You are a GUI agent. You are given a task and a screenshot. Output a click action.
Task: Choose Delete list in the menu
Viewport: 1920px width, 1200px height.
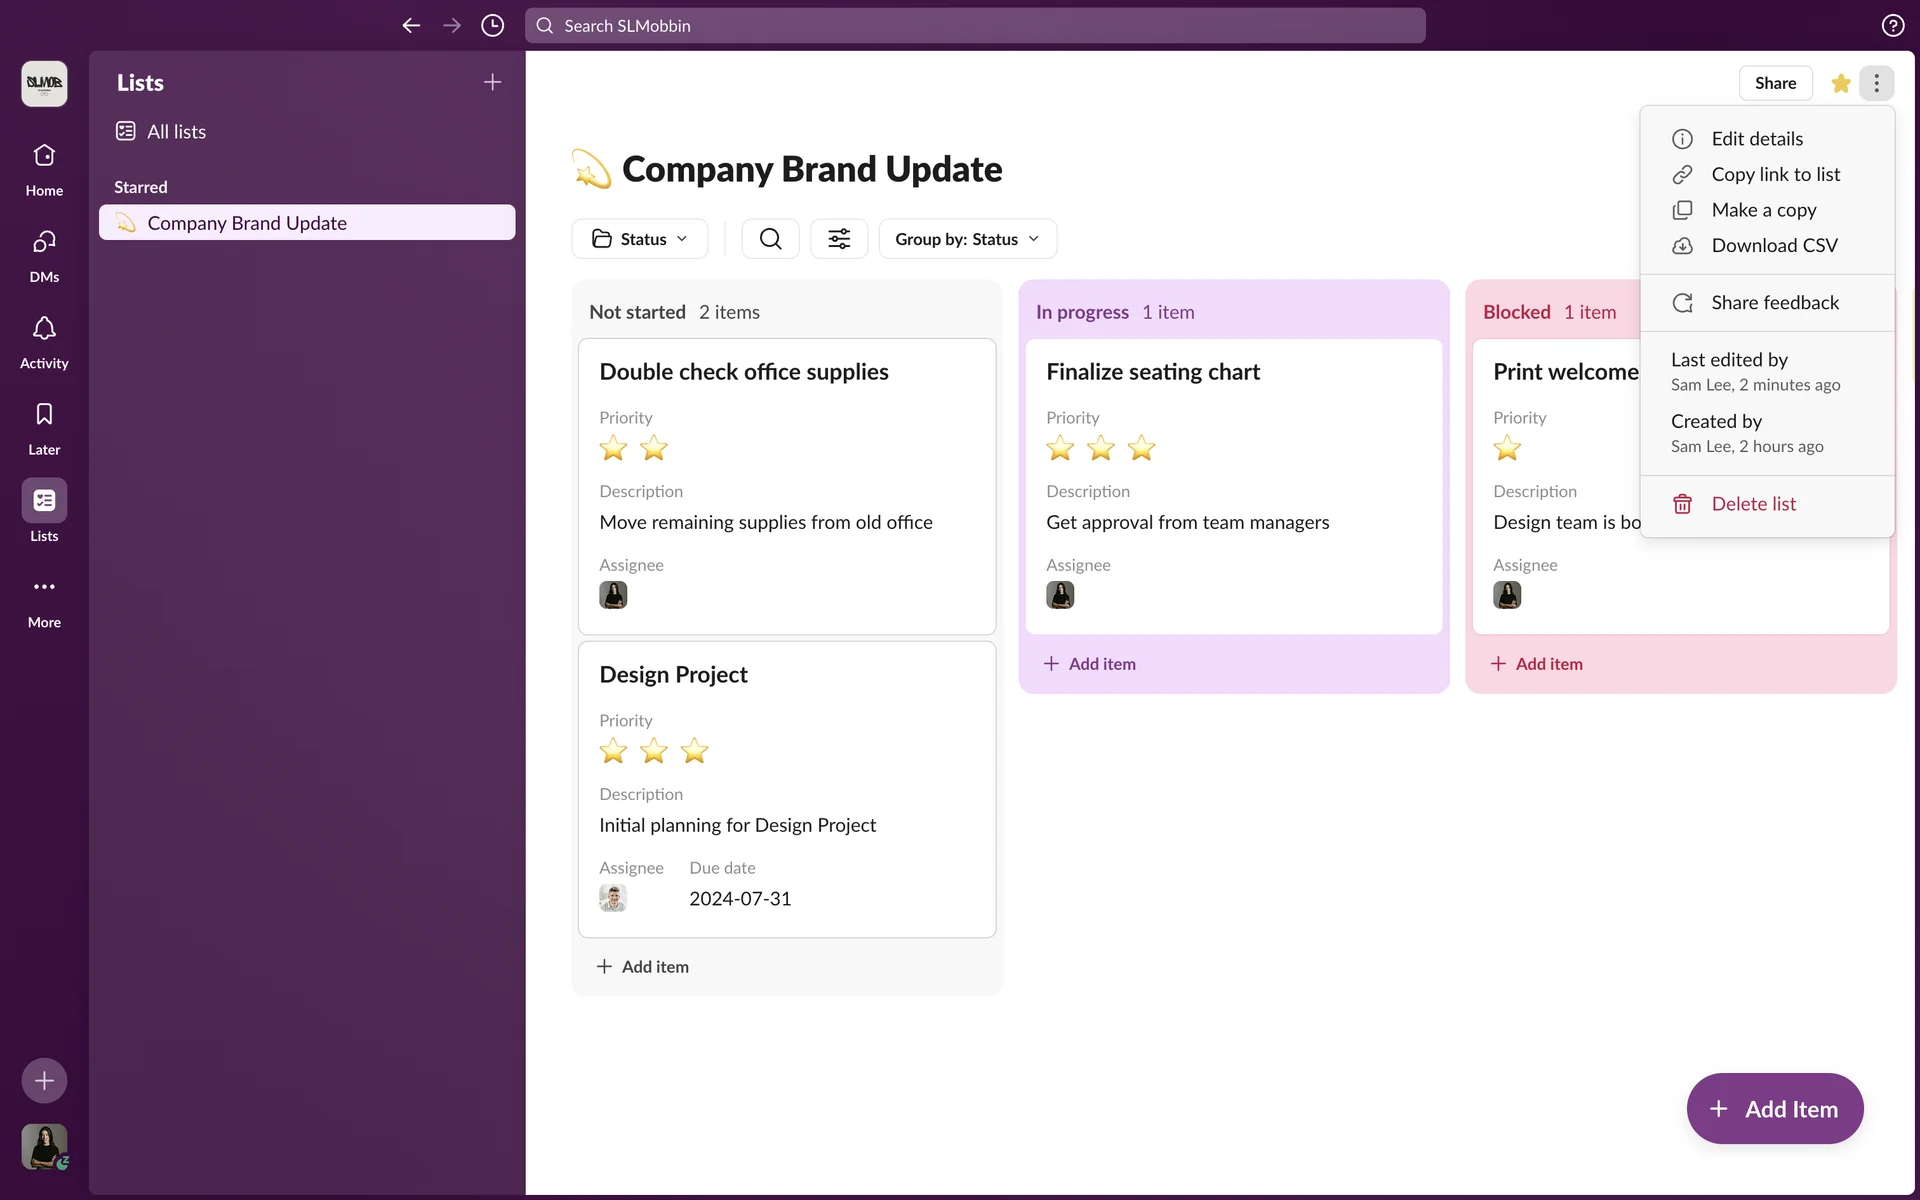1753,504
